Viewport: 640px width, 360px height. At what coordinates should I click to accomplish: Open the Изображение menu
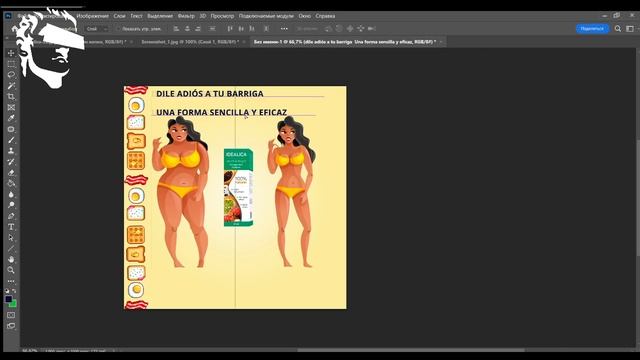tap(93, 16)
